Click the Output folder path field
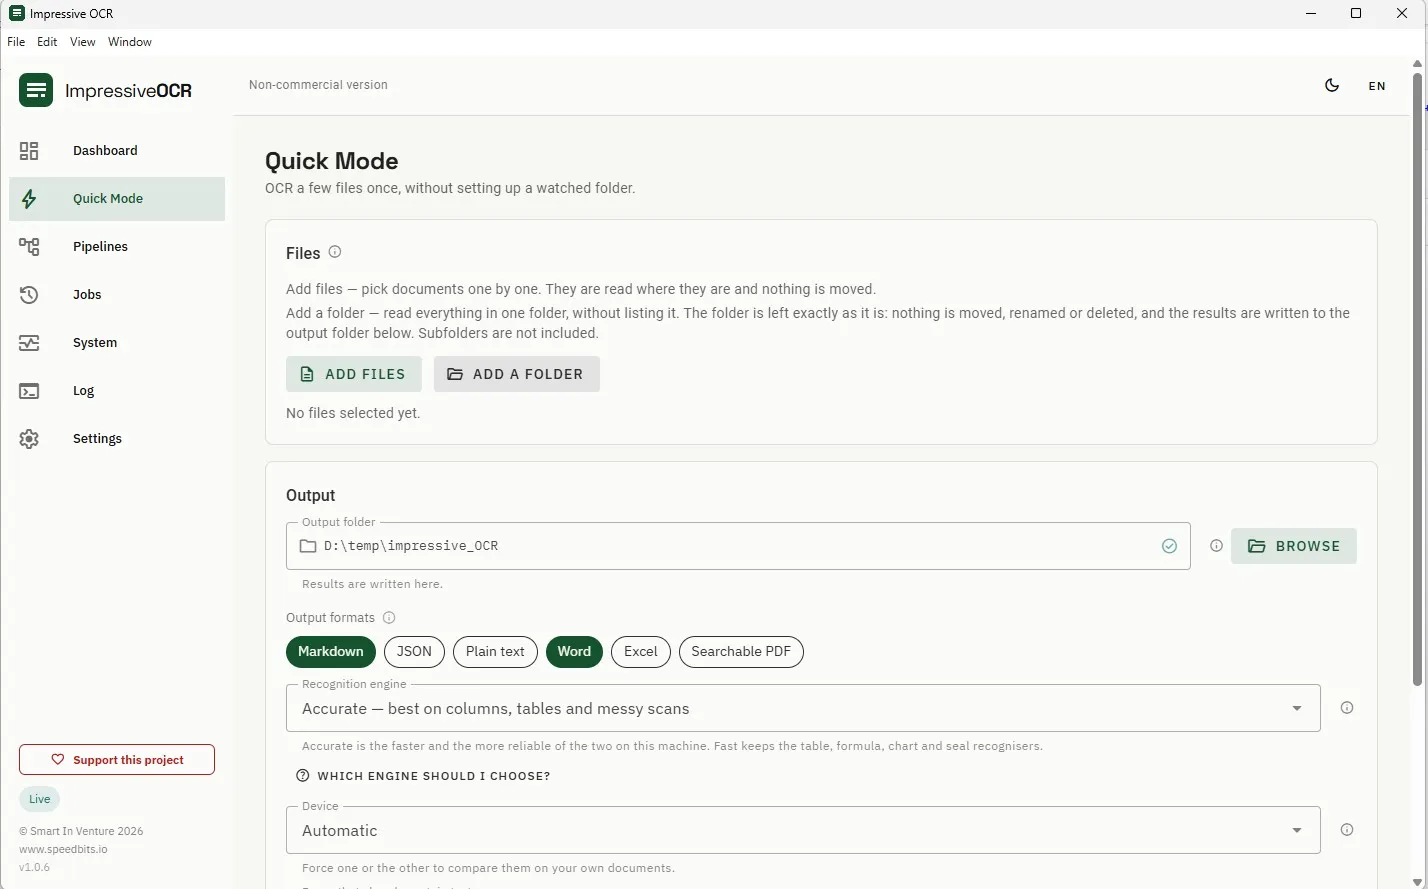The image size is (1428, 889). coord(738,546)
